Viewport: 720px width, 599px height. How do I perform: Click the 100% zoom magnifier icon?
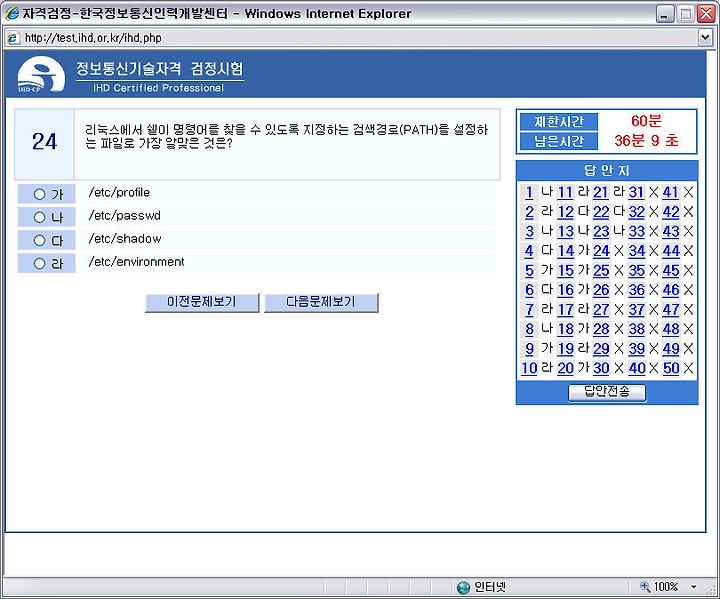pyautogui.click(x=645, y=586)
